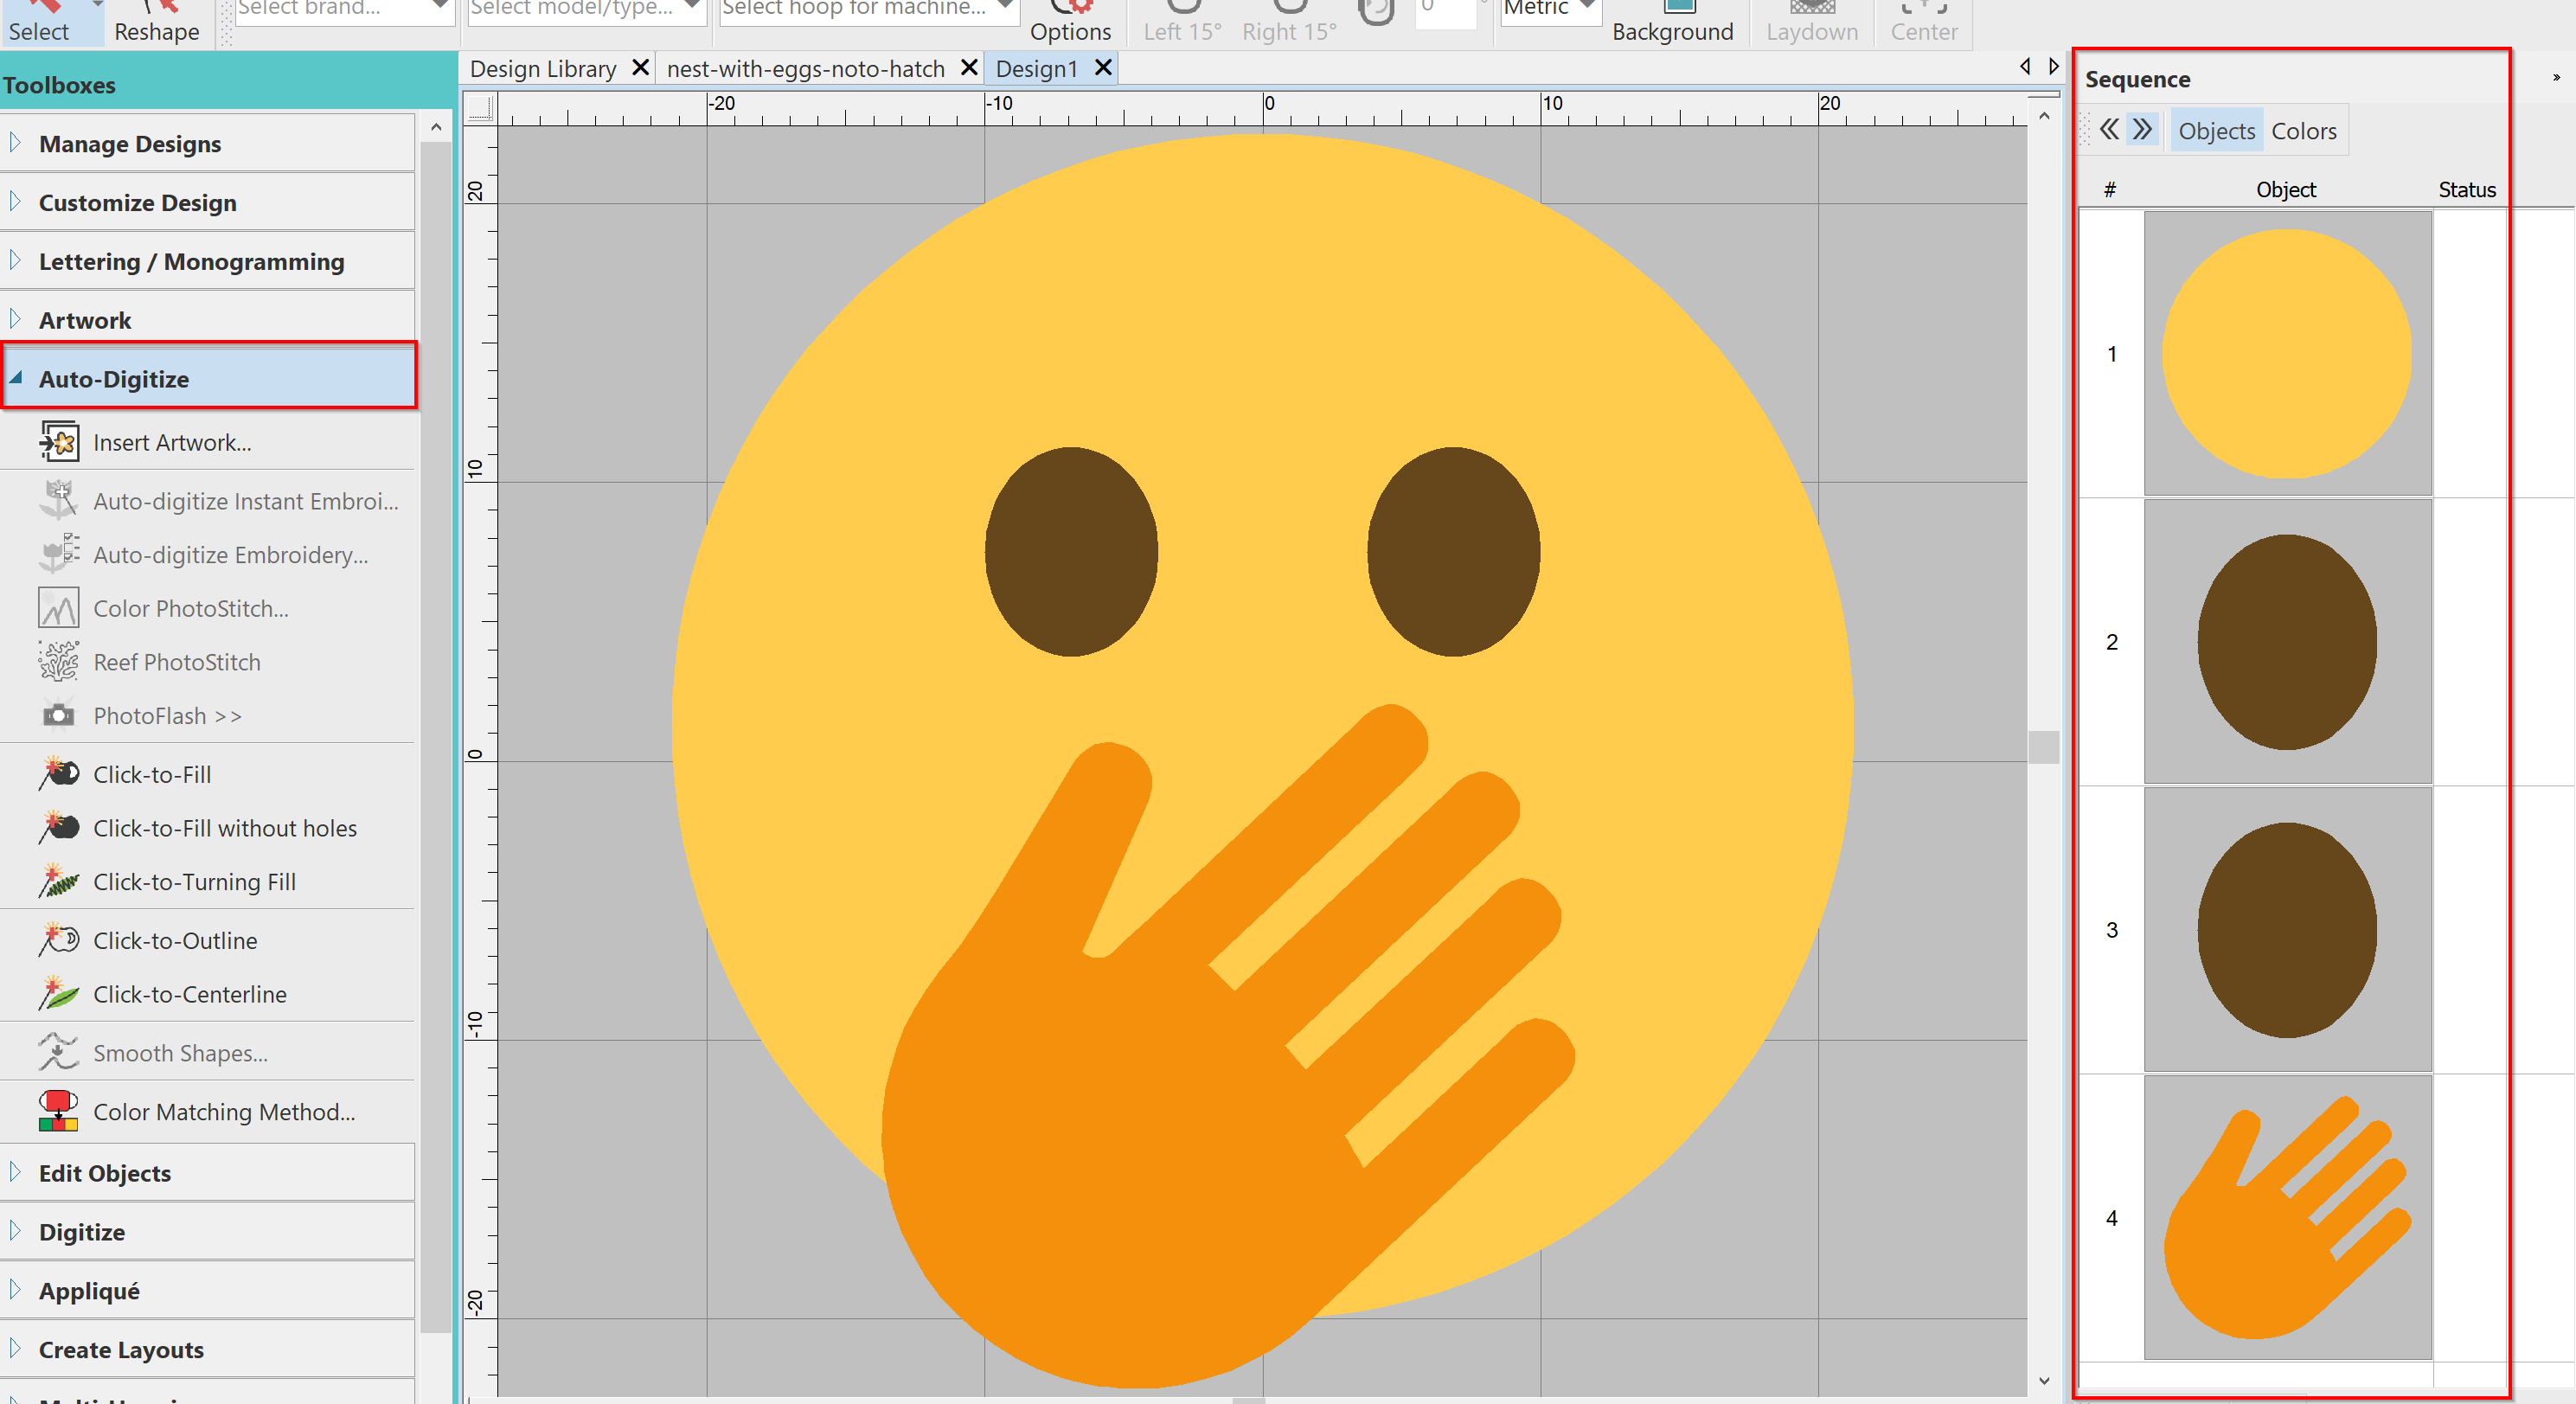Choose the Auto-digitize Embroidery icon

click(x=59, y=554)
